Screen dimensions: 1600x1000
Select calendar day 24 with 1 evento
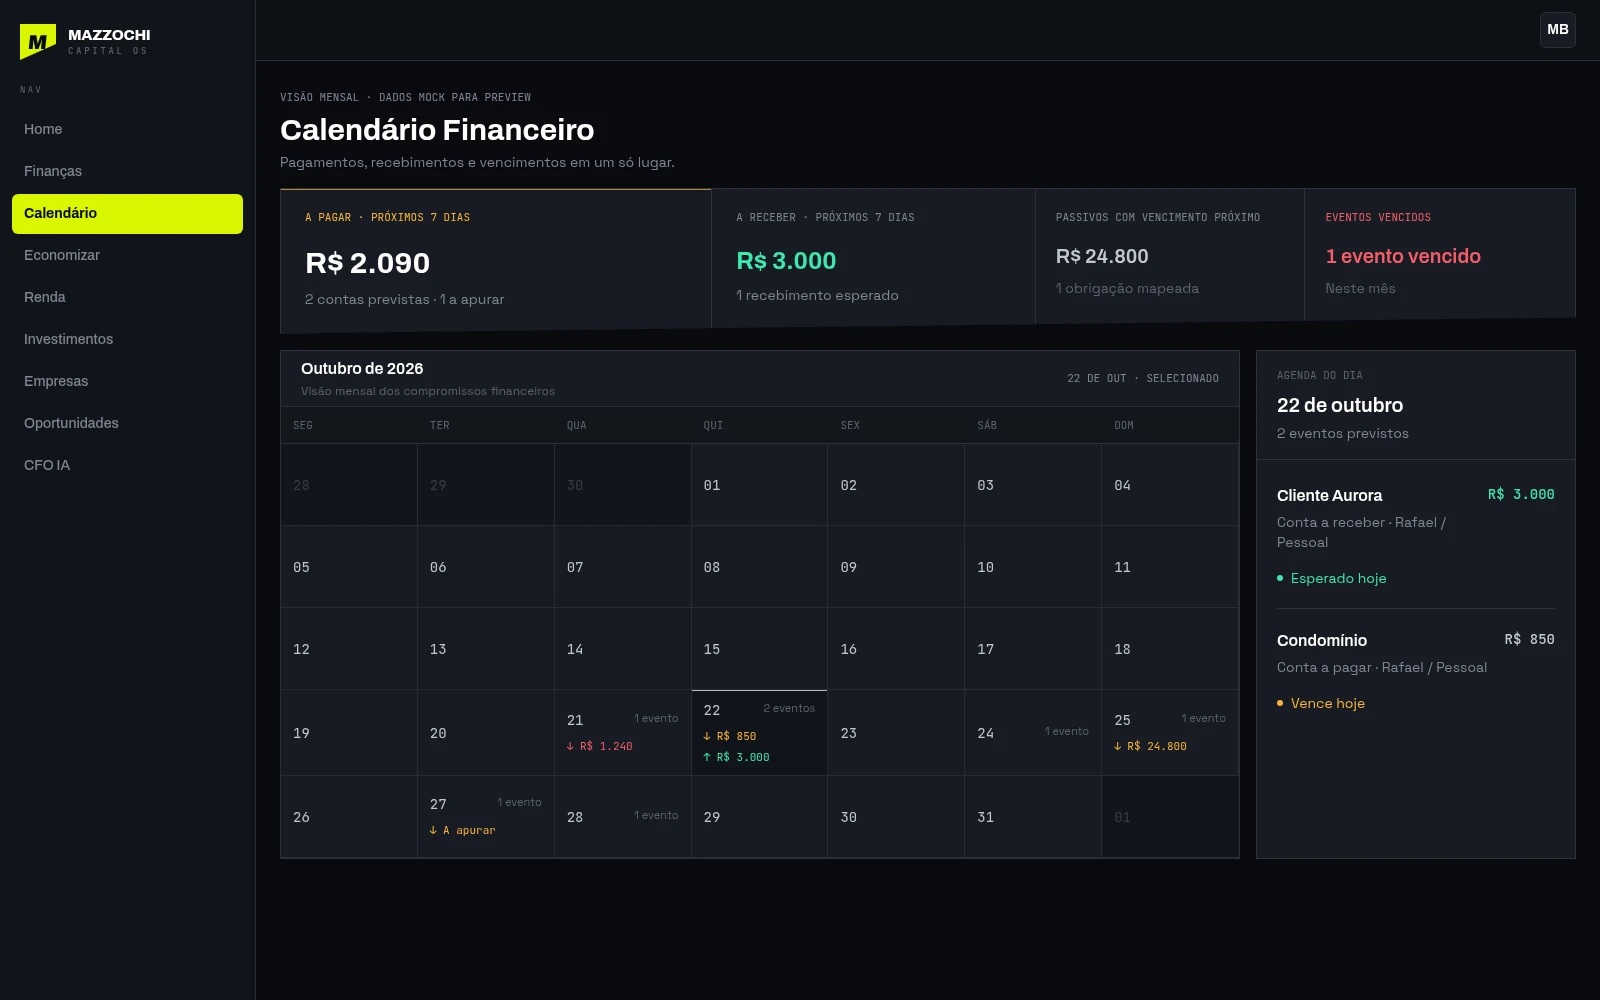[x=1032, y=733]
